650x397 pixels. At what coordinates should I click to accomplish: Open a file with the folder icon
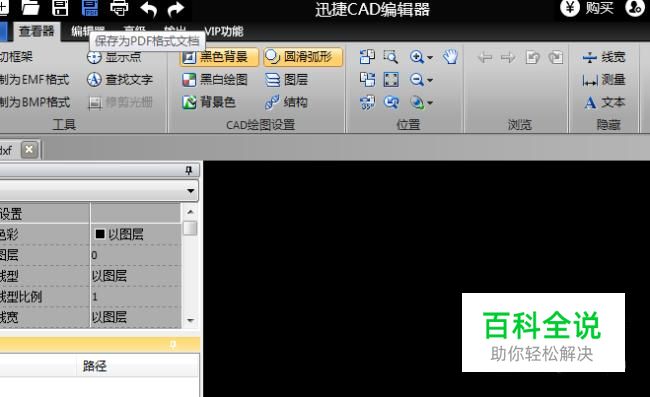pyautogui.click(x=31, y=8)
